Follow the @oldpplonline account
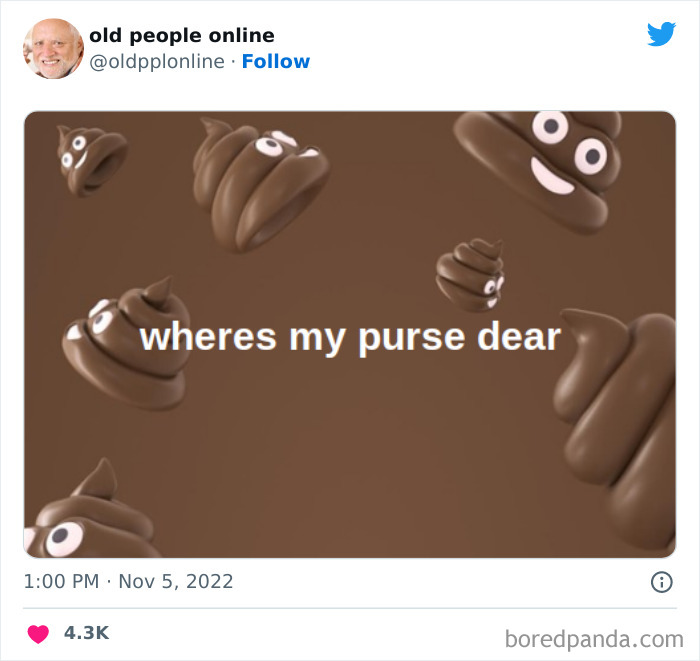This screenshot has height=661, width=700. pos(275,62)
